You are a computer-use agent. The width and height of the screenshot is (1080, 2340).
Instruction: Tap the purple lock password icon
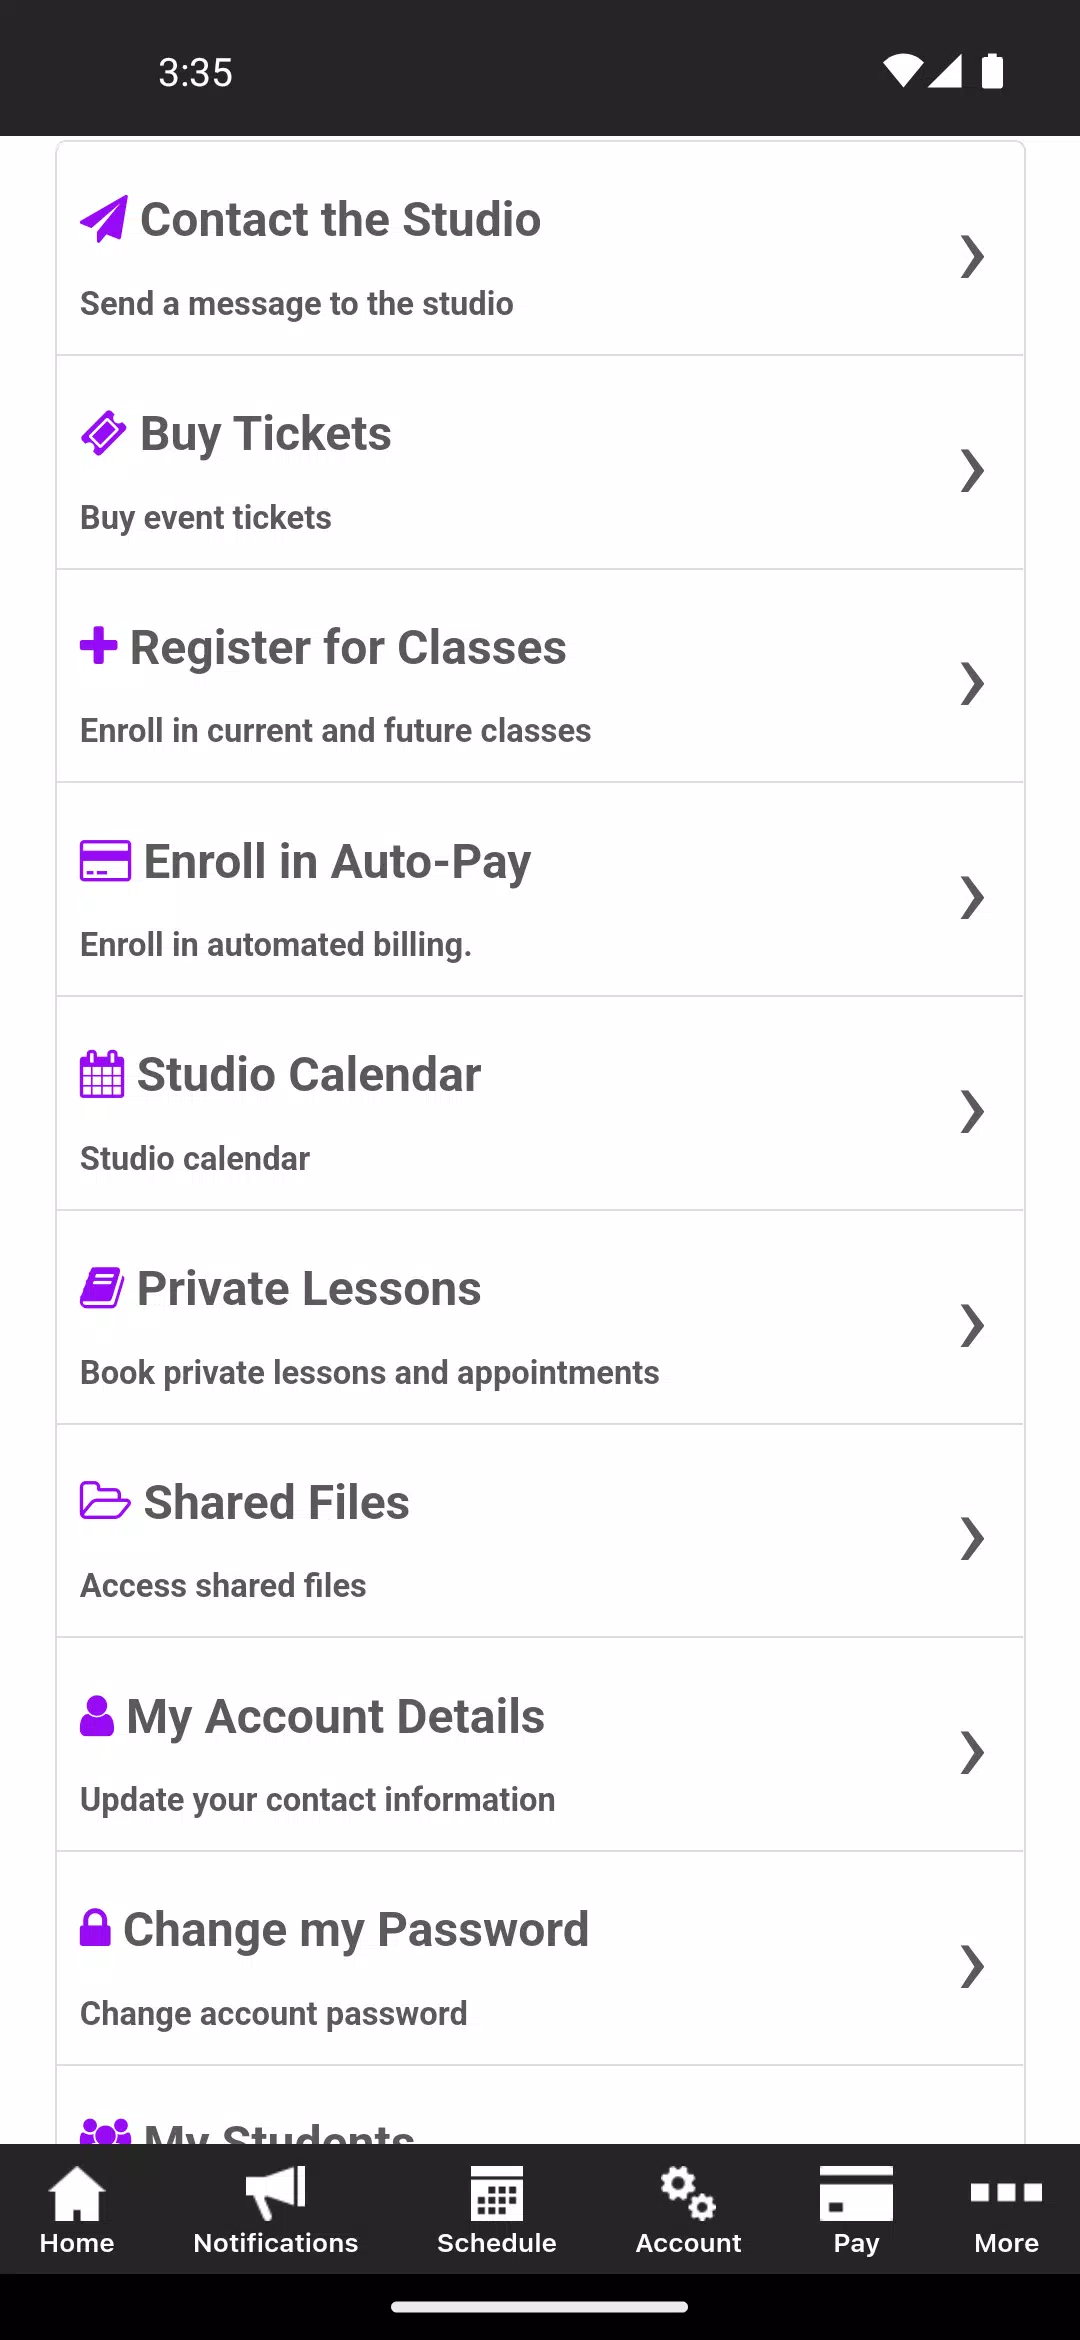(95, 1928)
